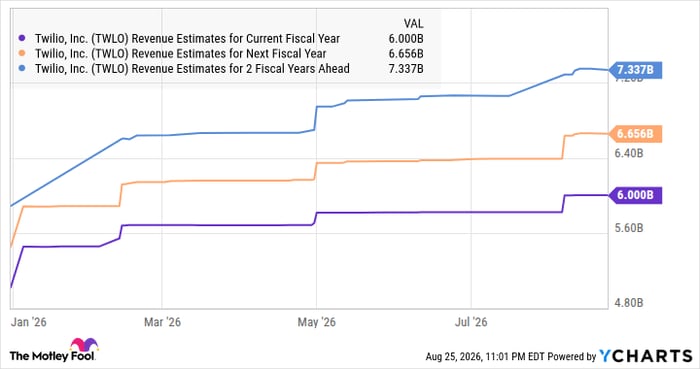Image resolution: width=700 pixels, height=369 pixels.
Task: Click The Motley Fool jester hat logo
Action: click(x=83, y=345)
